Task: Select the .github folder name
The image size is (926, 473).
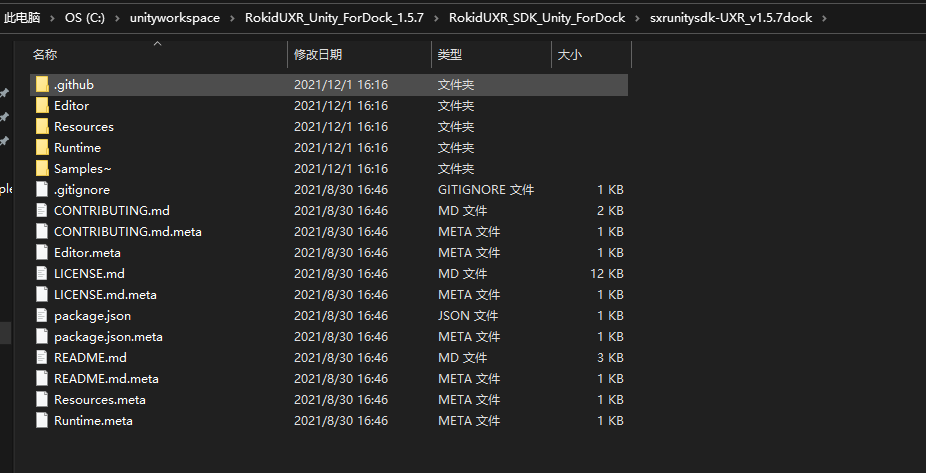Action: pos(74,84)
